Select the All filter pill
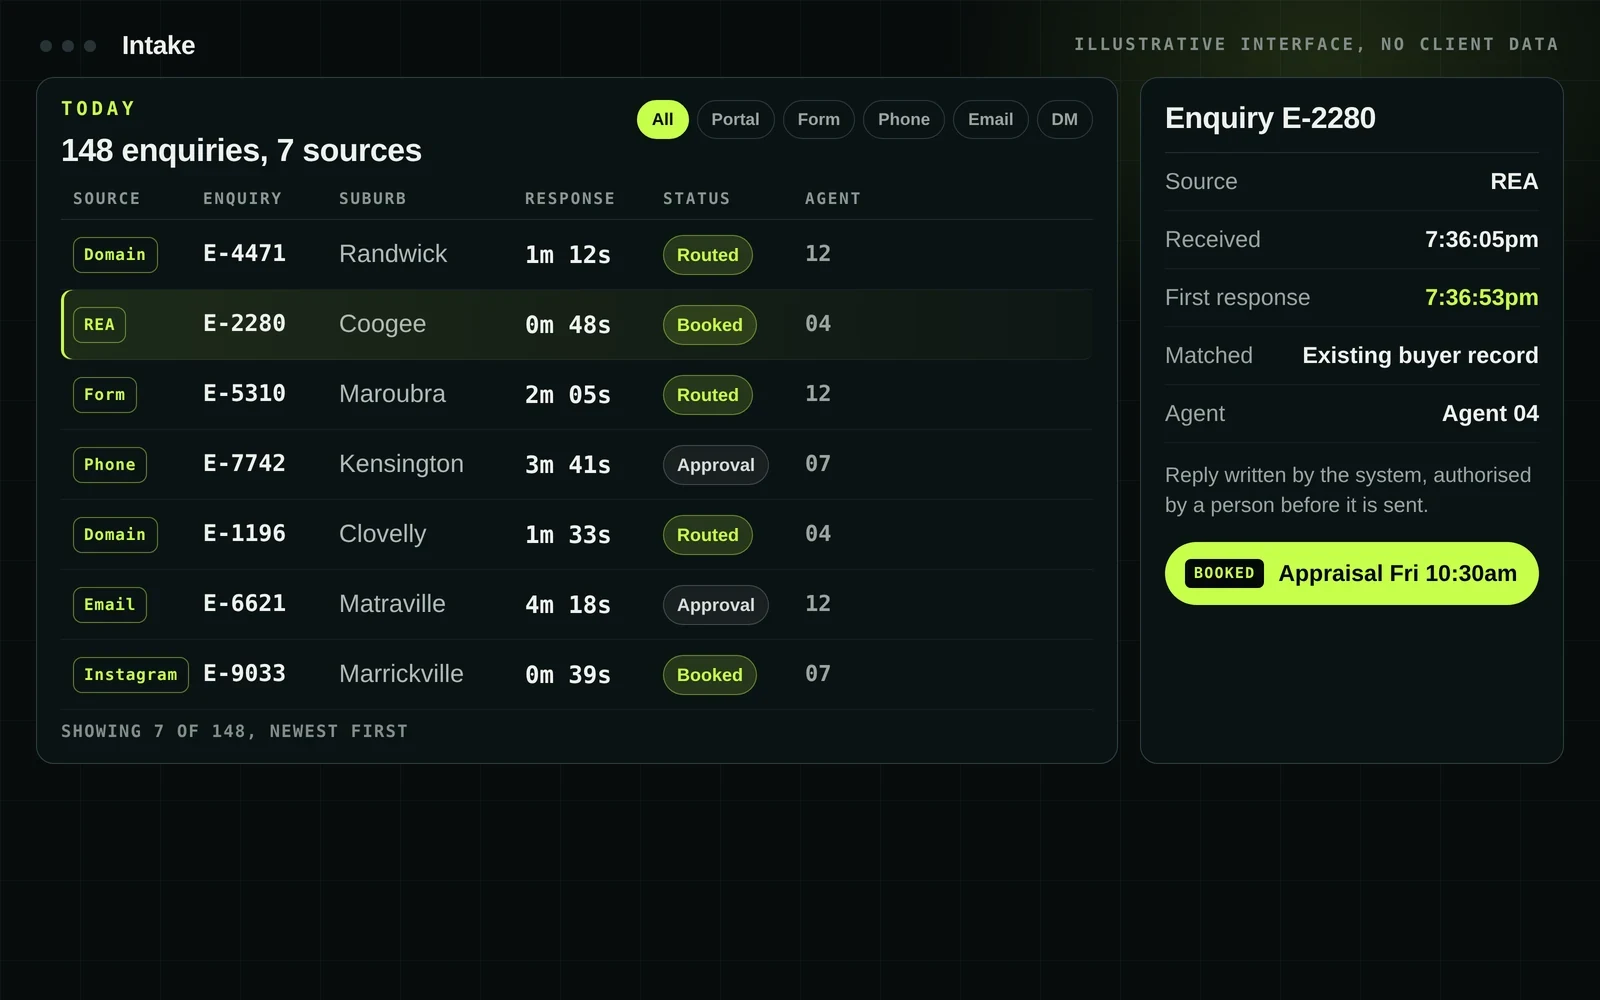1600x1000 pixels. click(662, 119)
